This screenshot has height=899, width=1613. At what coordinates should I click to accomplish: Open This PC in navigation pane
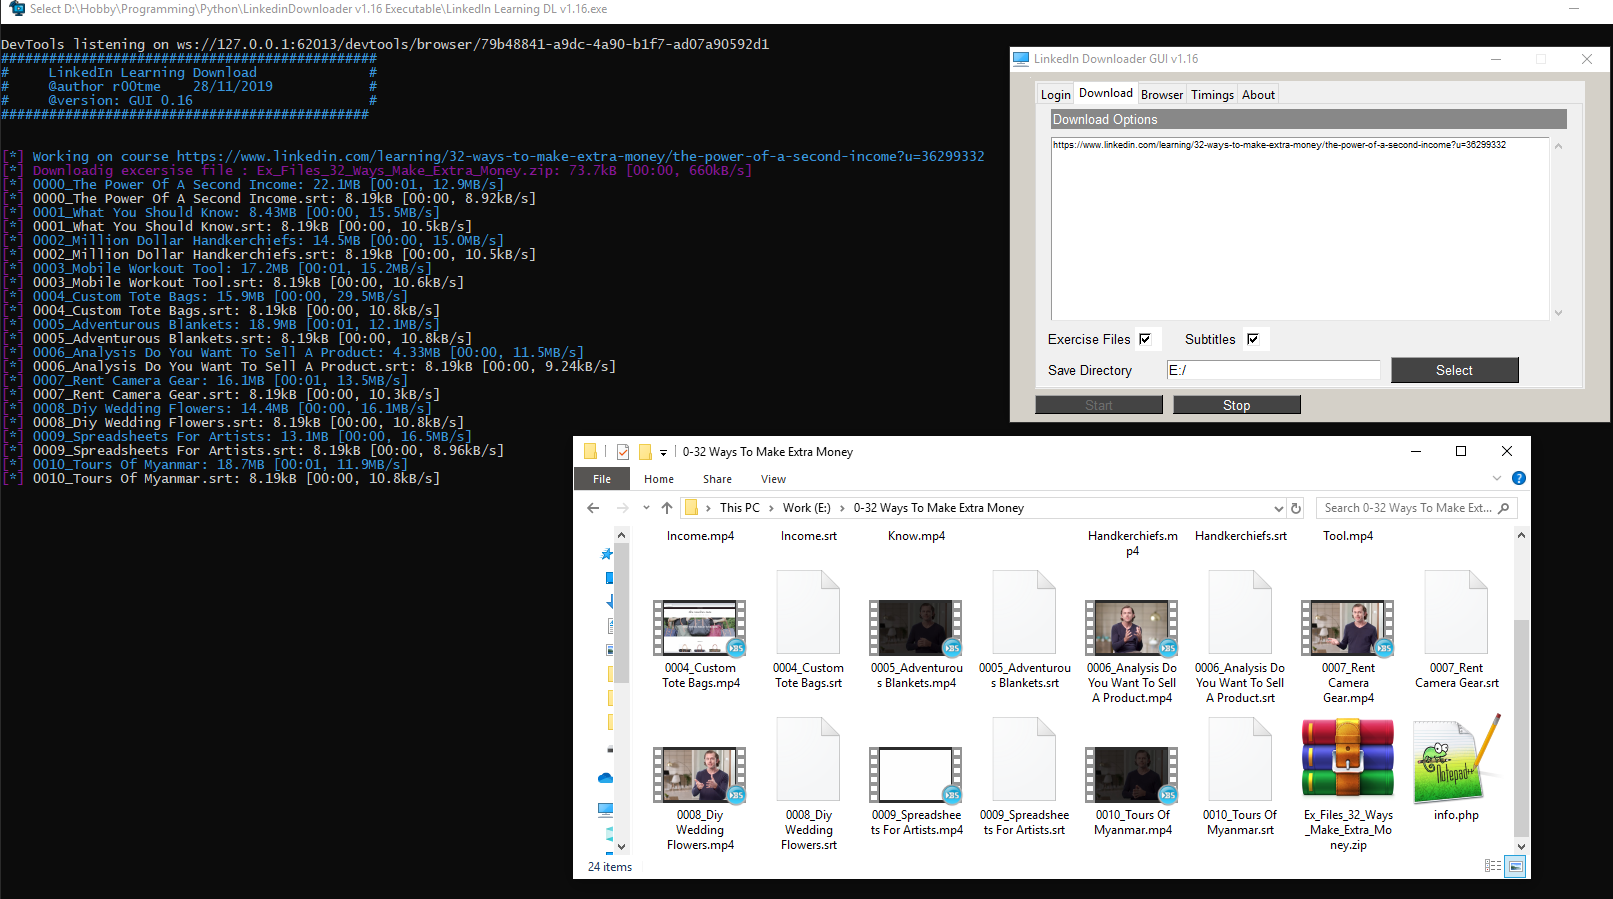coord(606,809)
